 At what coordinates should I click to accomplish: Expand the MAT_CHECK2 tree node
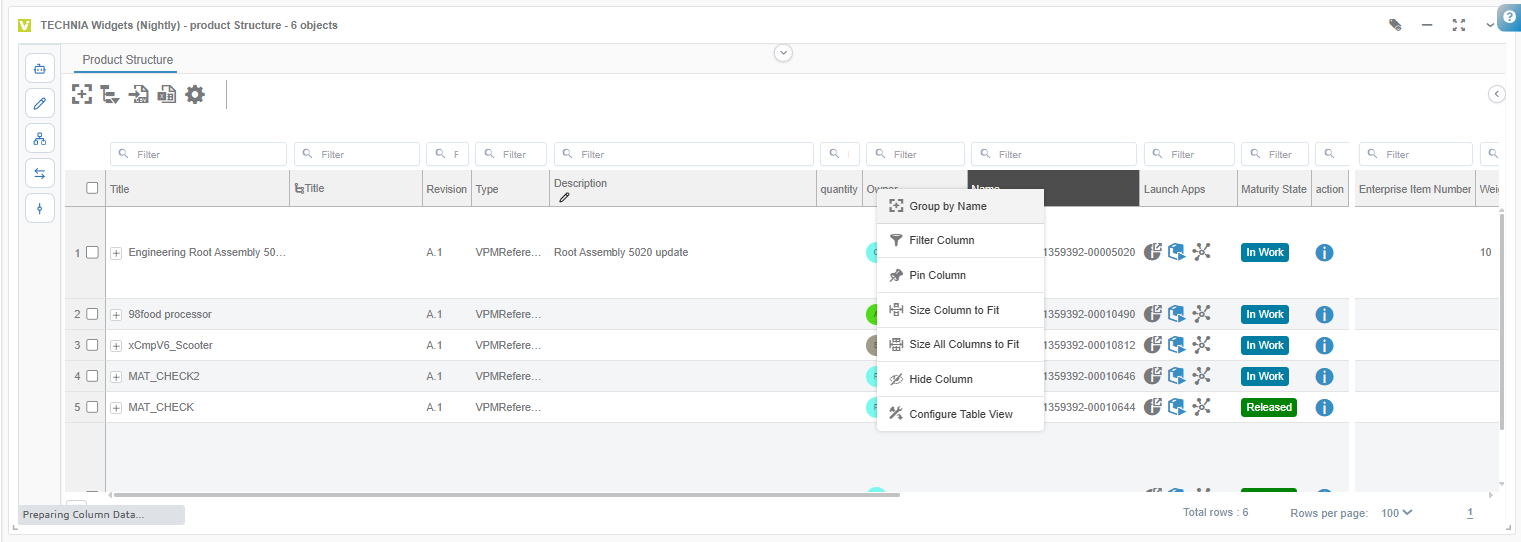coord(116,377)
